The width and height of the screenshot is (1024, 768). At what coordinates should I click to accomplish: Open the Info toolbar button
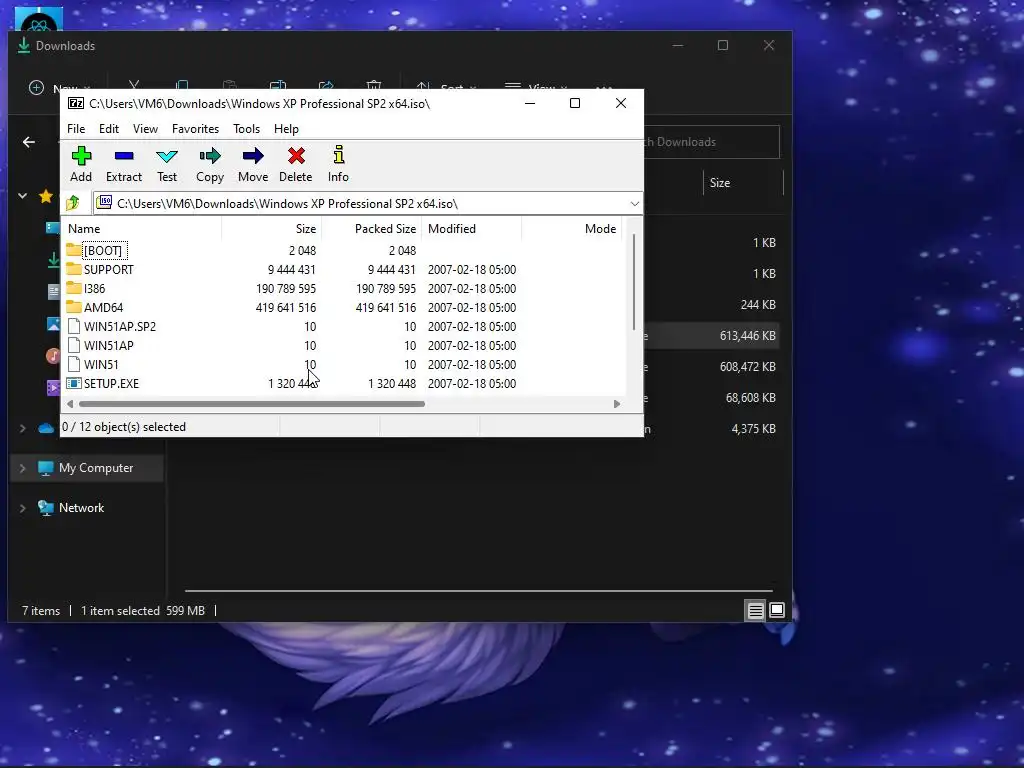tap(338, 164)
